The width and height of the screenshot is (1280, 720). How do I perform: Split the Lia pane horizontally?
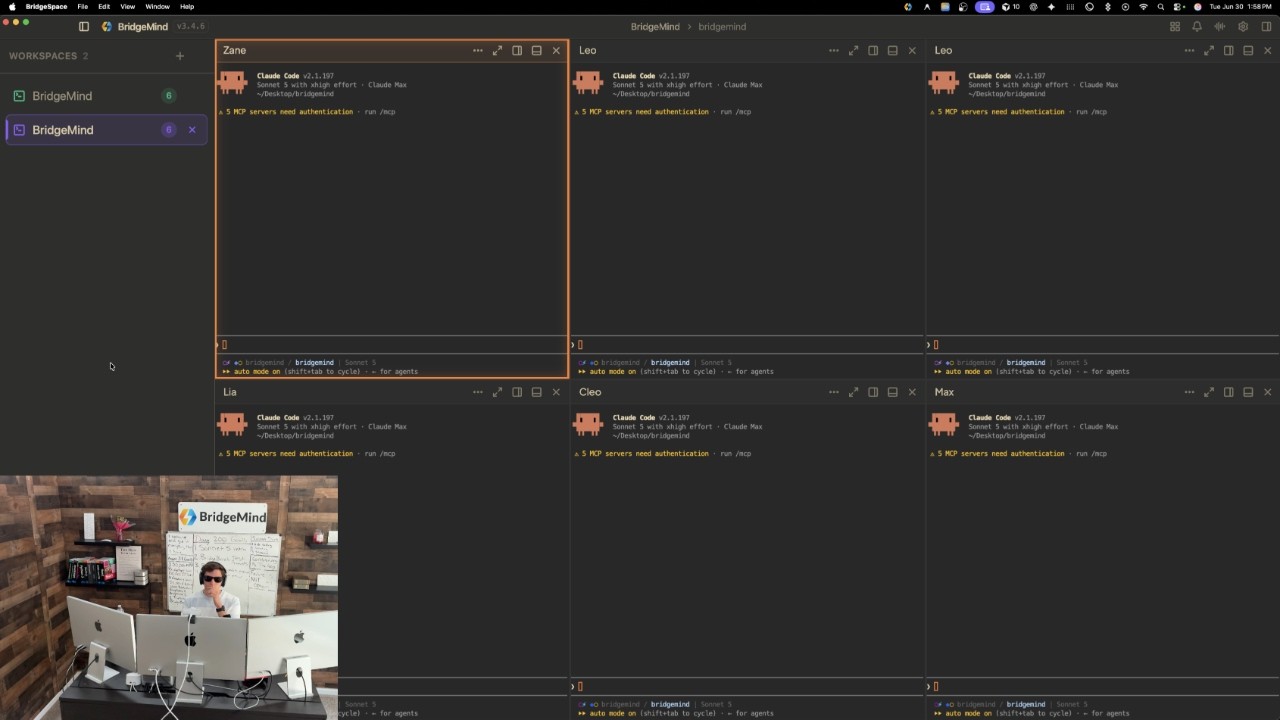click(537, 392)
